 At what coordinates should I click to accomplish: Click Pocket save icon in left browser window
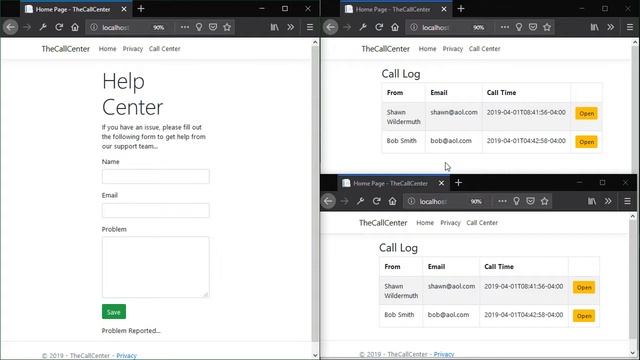tap(213, 27)
